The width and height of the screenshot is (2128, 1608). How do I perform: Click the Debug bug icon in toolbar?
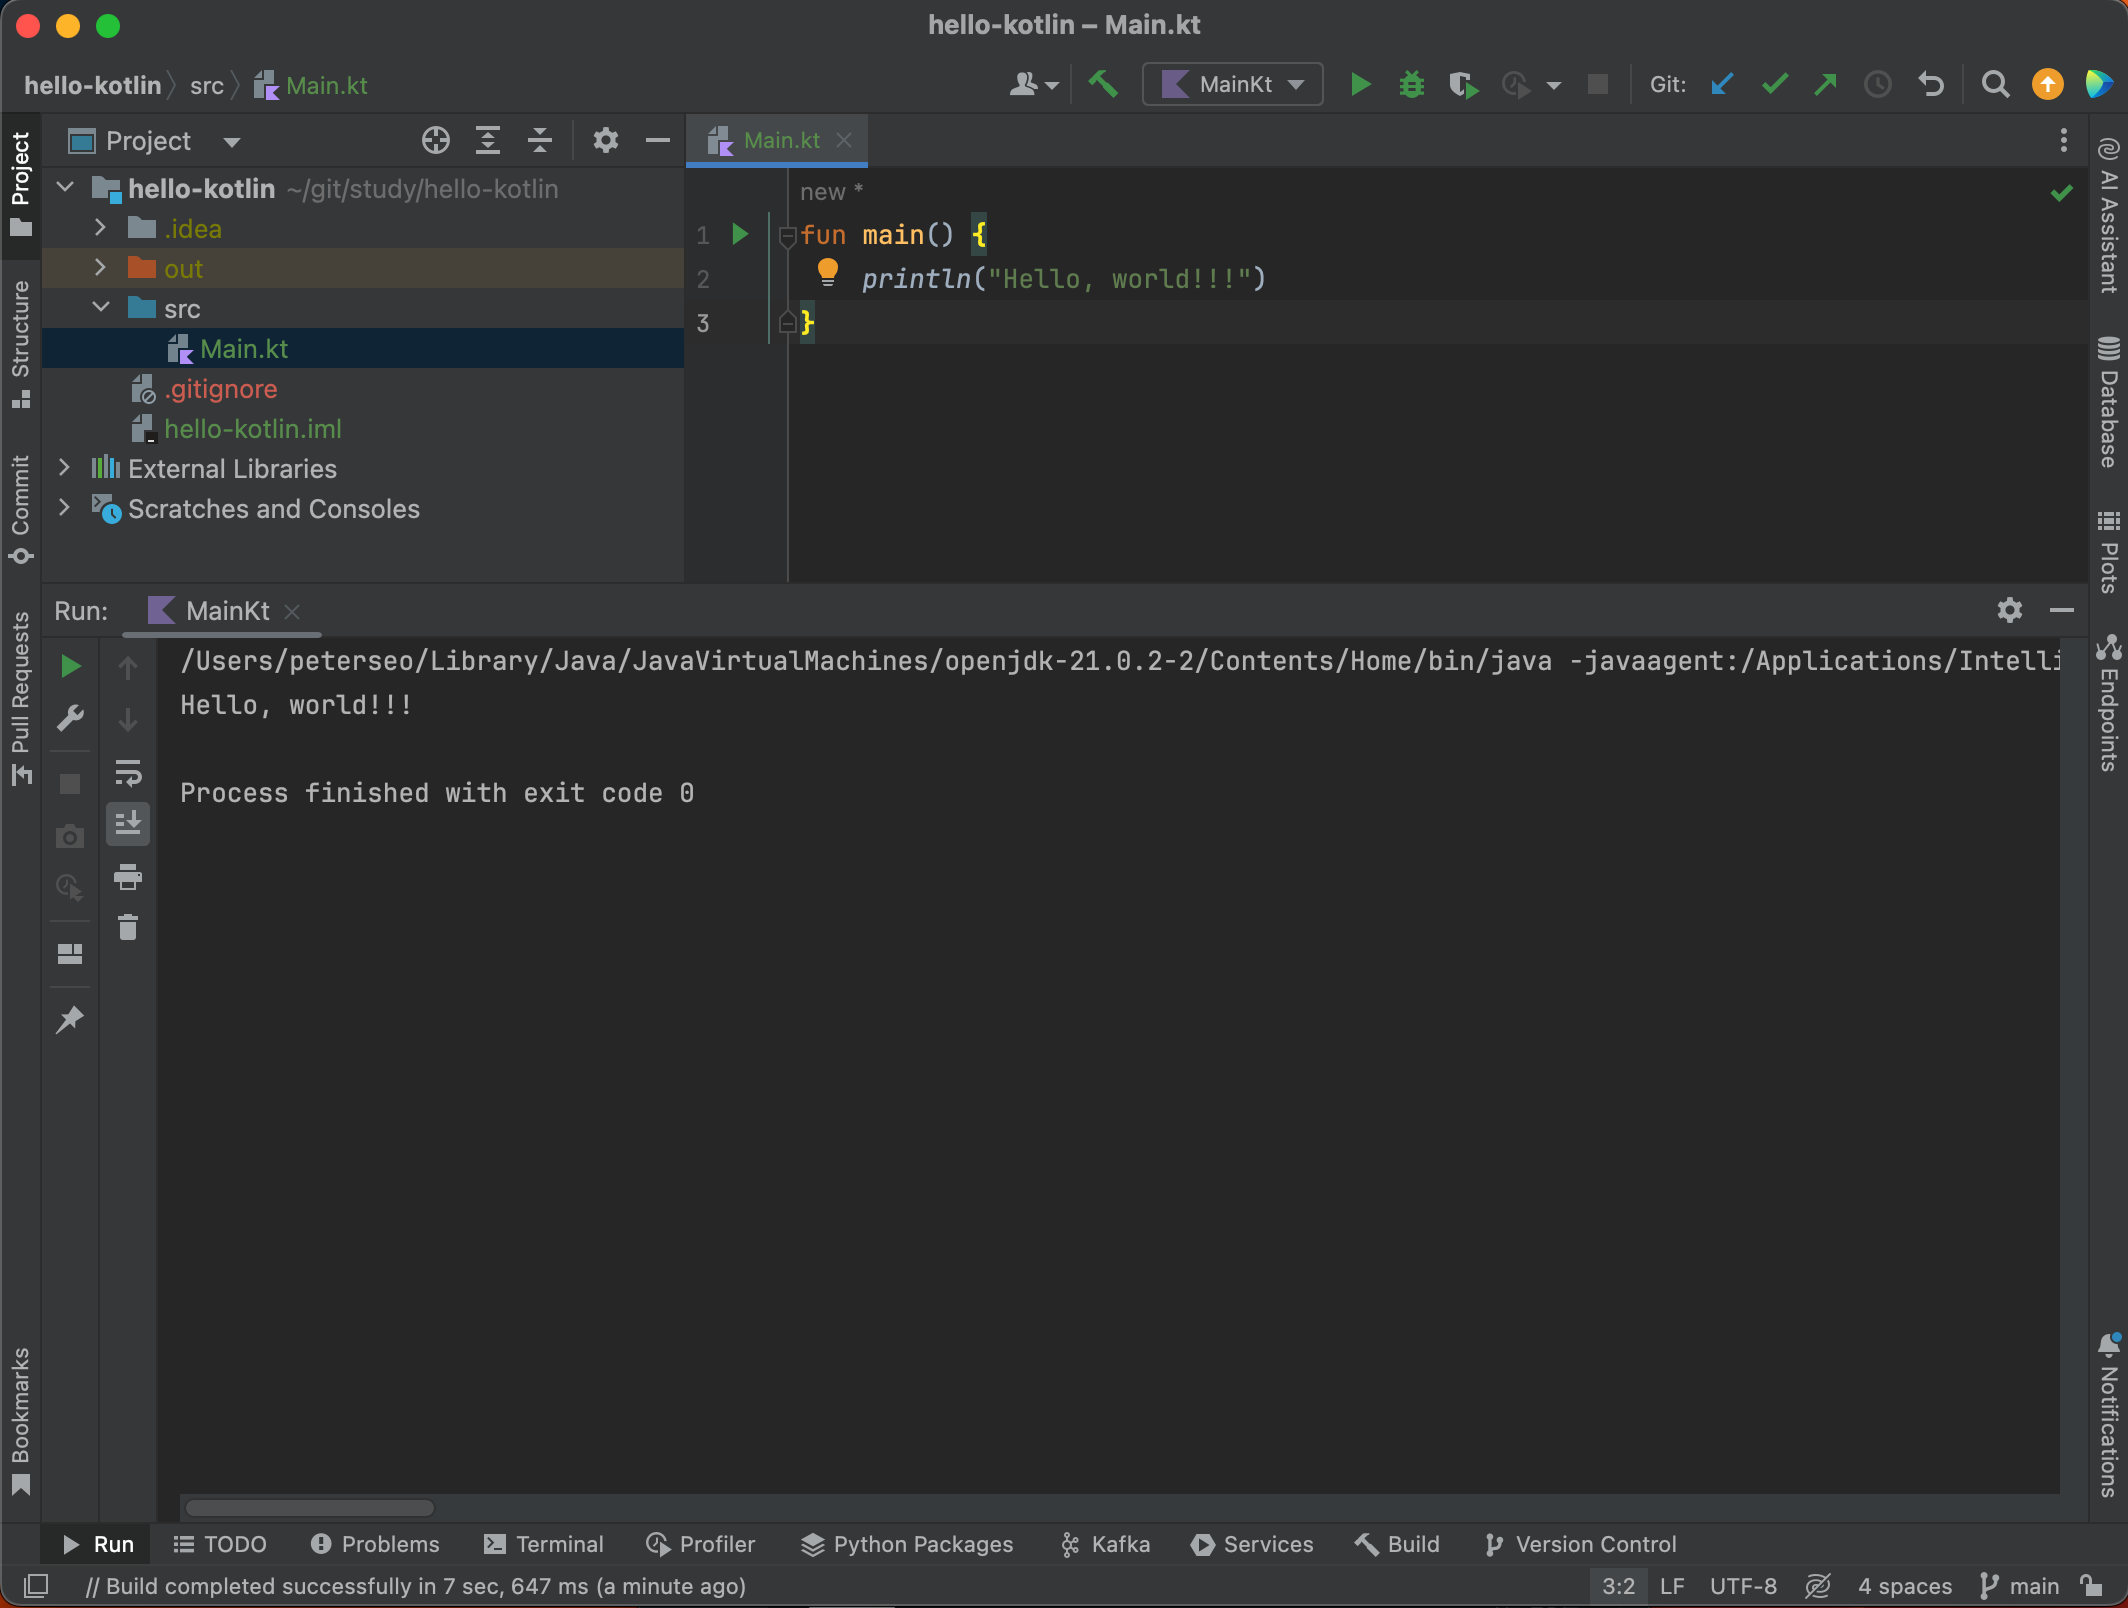[x=1411, y=84]
